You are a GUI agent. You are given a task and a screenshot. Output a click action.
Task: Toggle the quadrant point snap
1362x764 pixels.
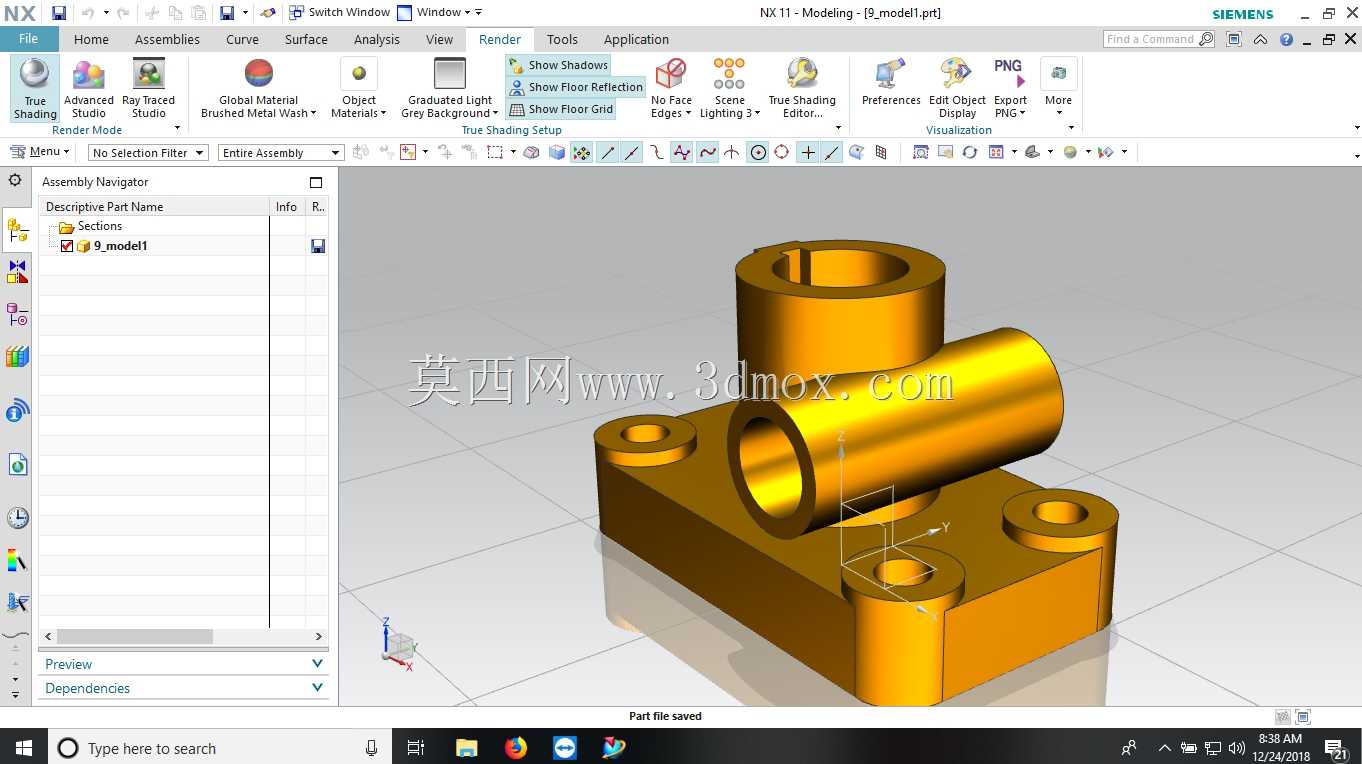(x=782, y=152)
